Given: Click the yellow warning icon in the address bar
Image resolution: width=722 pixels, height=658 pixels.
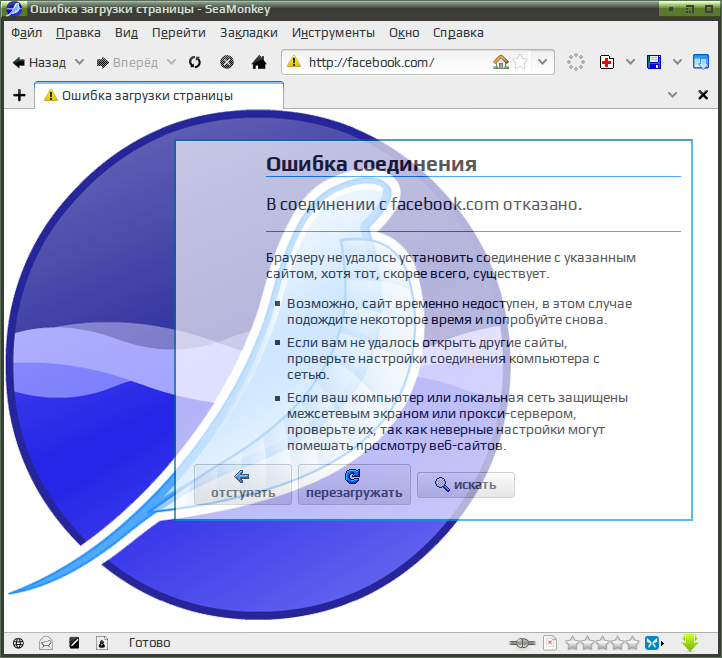Looking at the screenshot, I should pos(293,62).
